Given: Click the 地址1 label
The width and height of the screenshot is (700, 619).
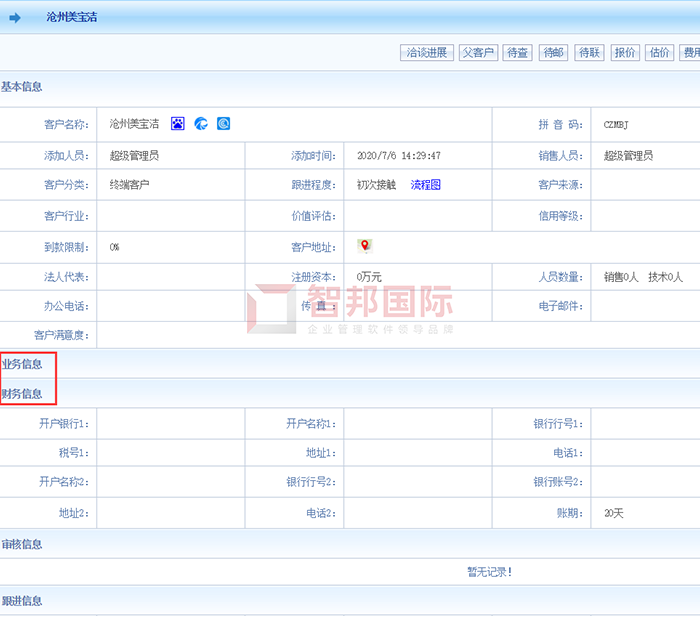Looking at the screenshot, I should [x=321, y=453].
